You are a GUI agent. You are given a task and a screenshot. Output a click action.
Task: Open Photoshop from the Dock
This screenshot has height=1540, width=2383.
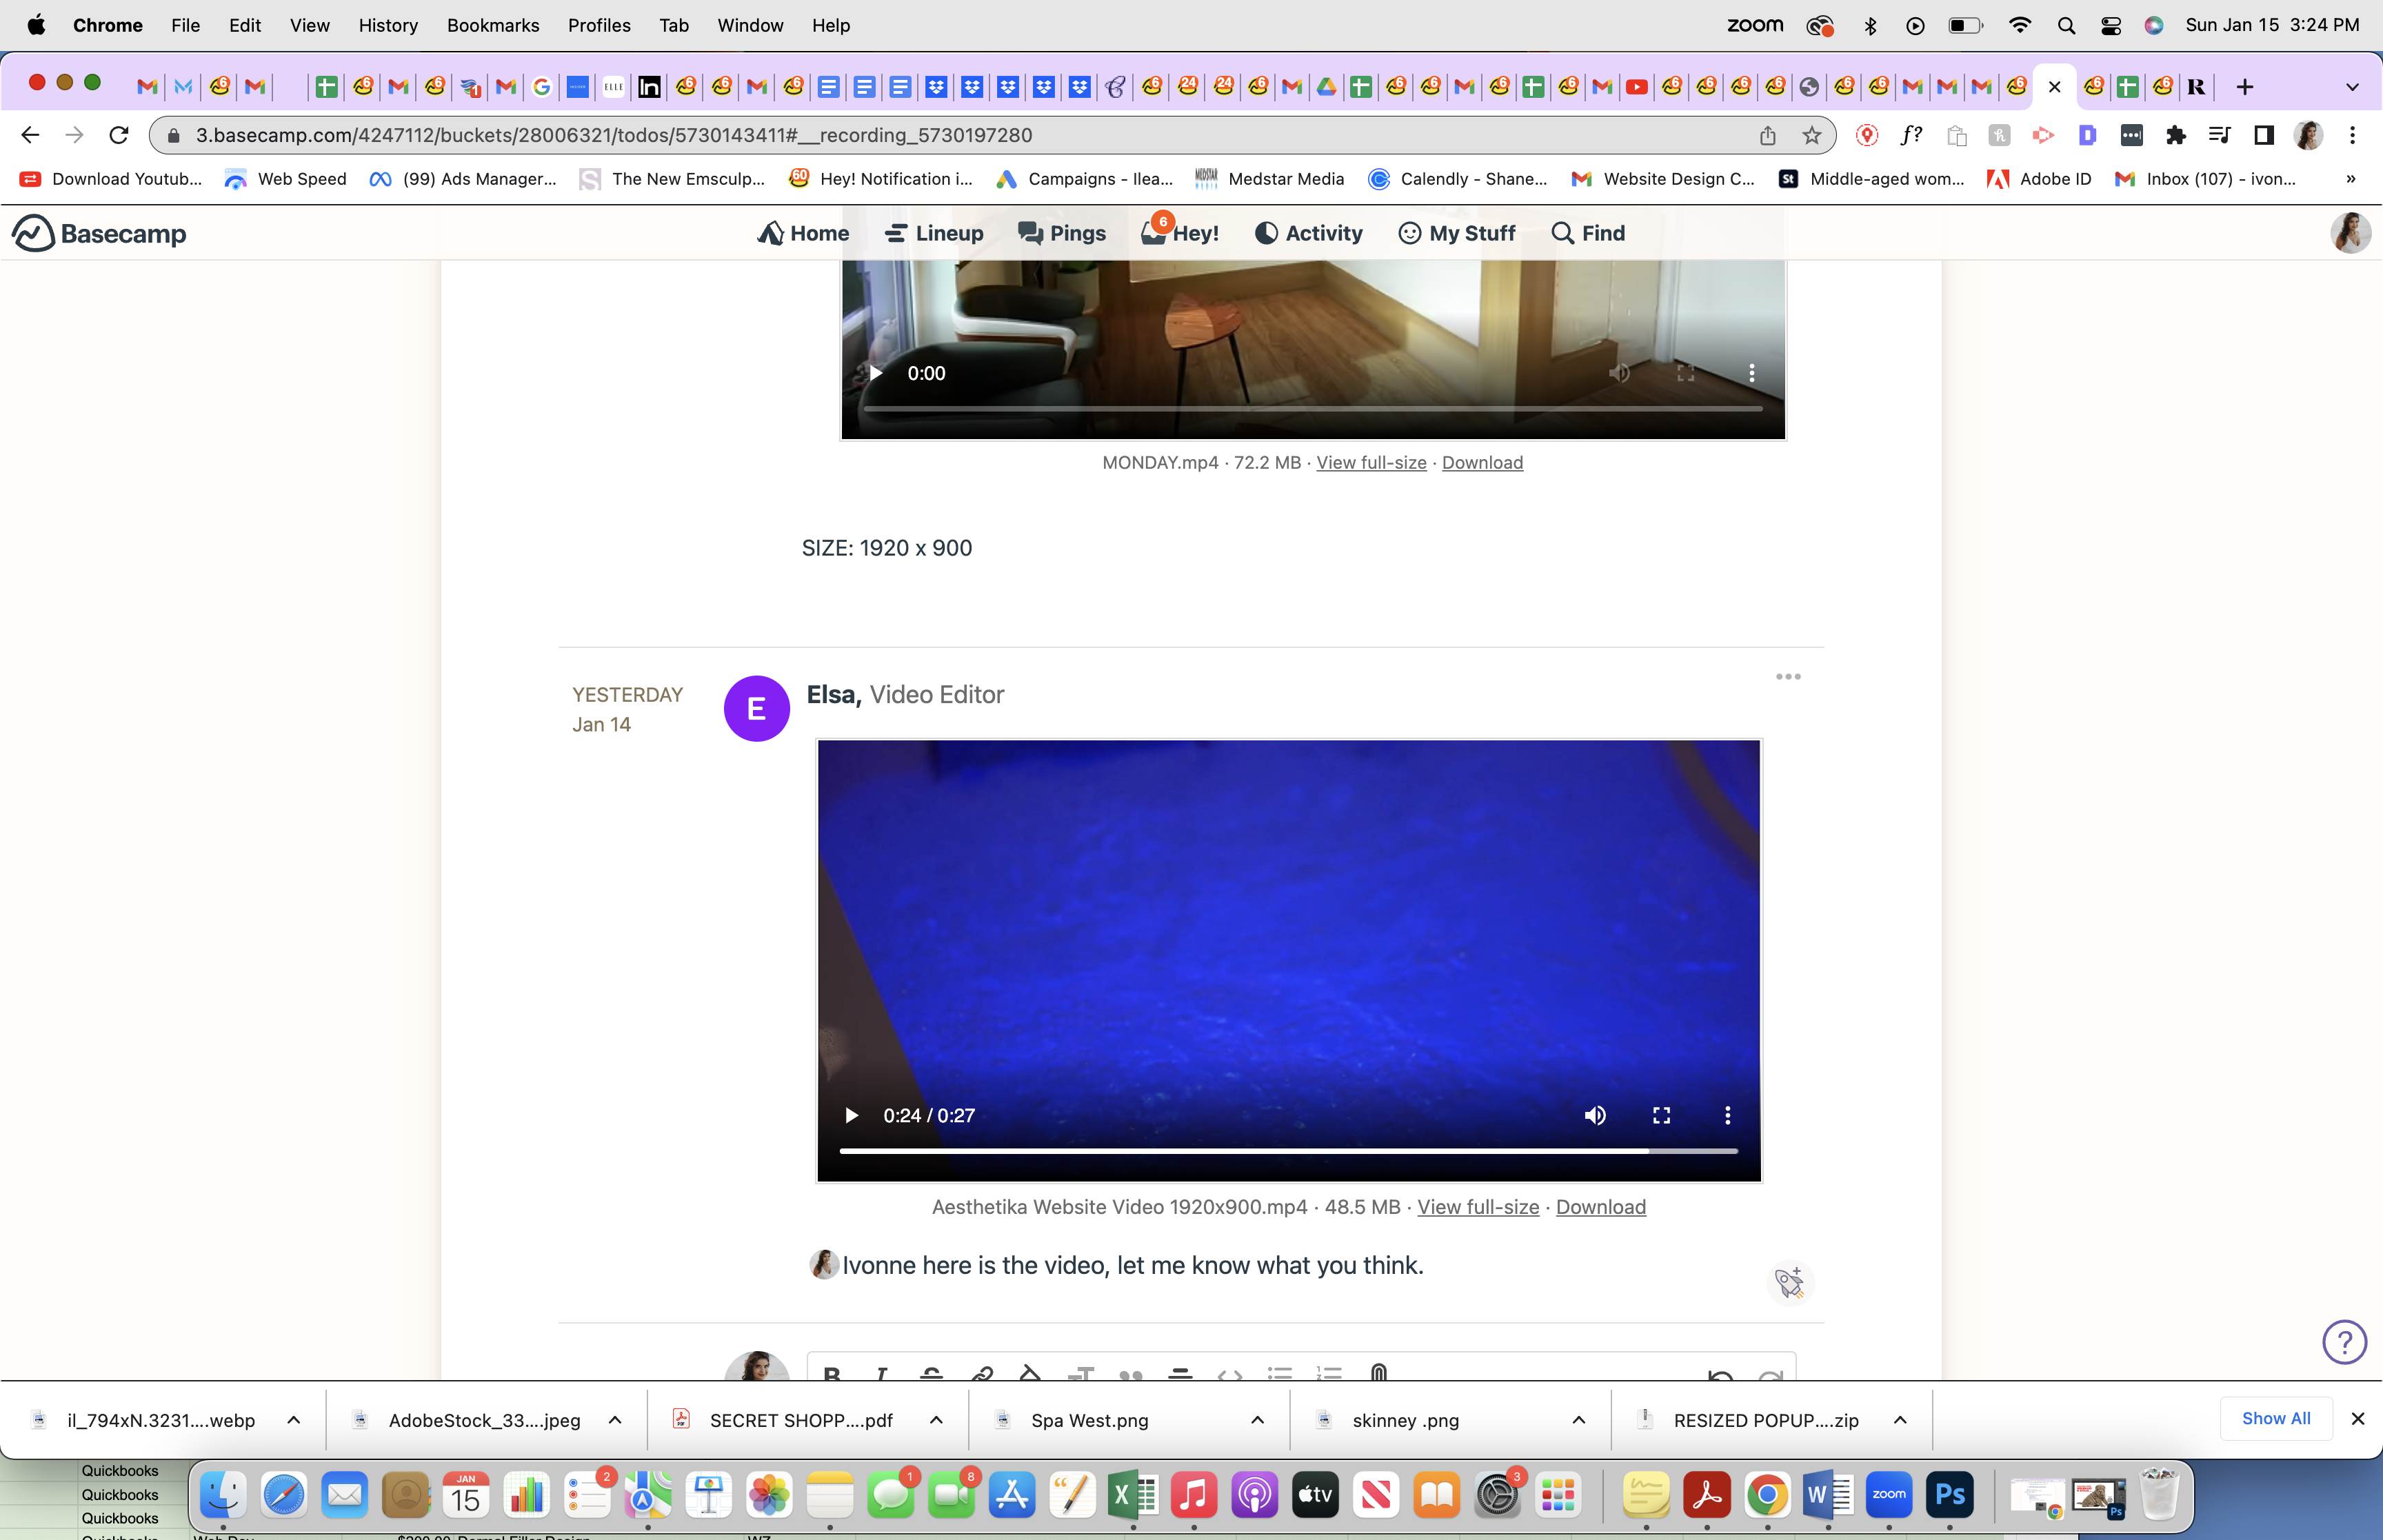(x=1949, y=1495)
